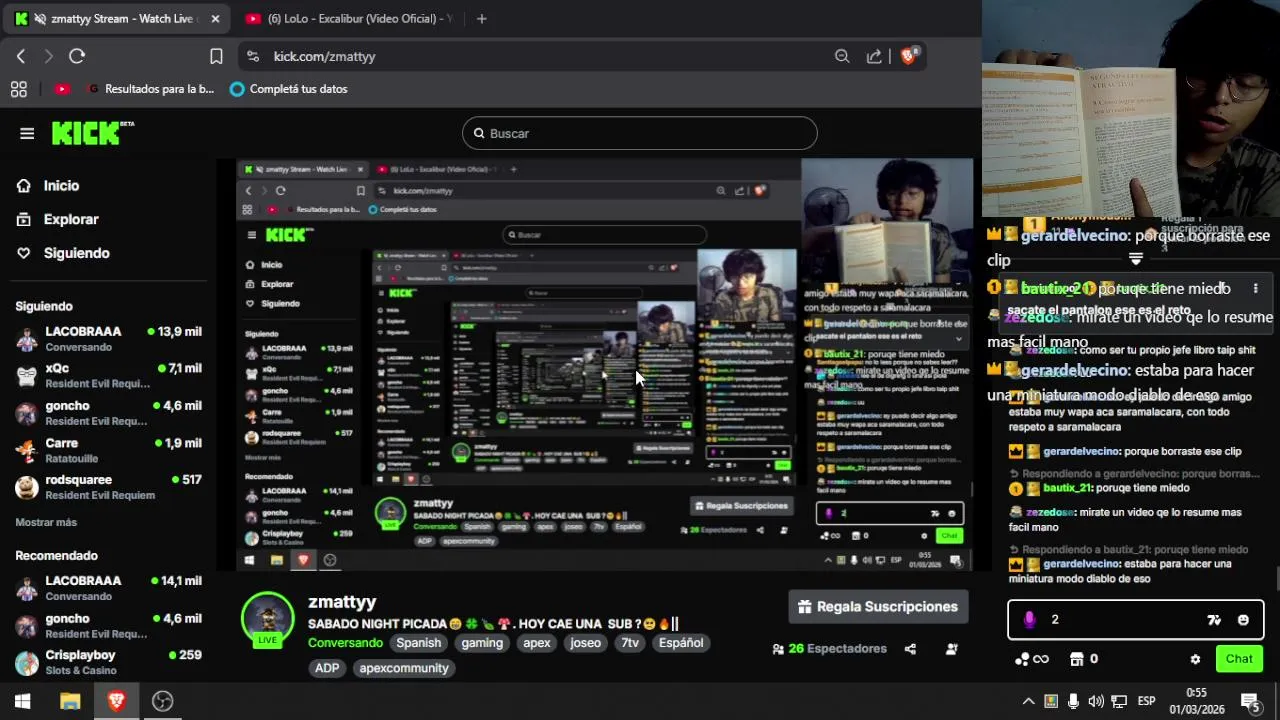1280x720 pixels.
Task: Open Carre channel in Siguiendo list
Action: click(108, 450)
